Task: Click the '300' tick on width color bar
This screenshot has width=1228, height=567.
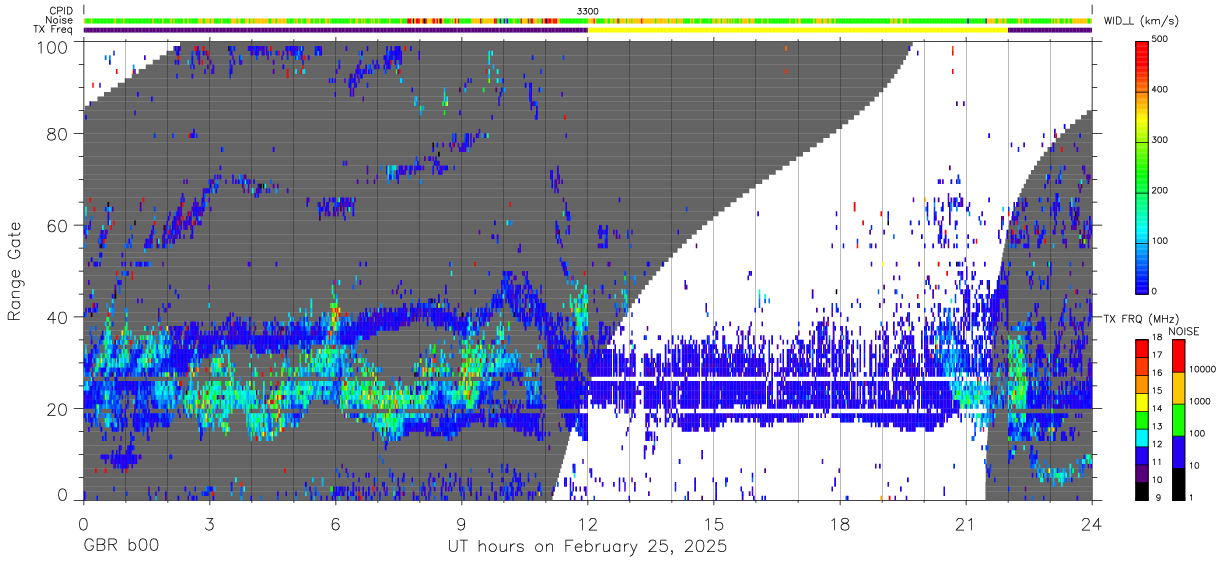Action: click(1162, 140)
